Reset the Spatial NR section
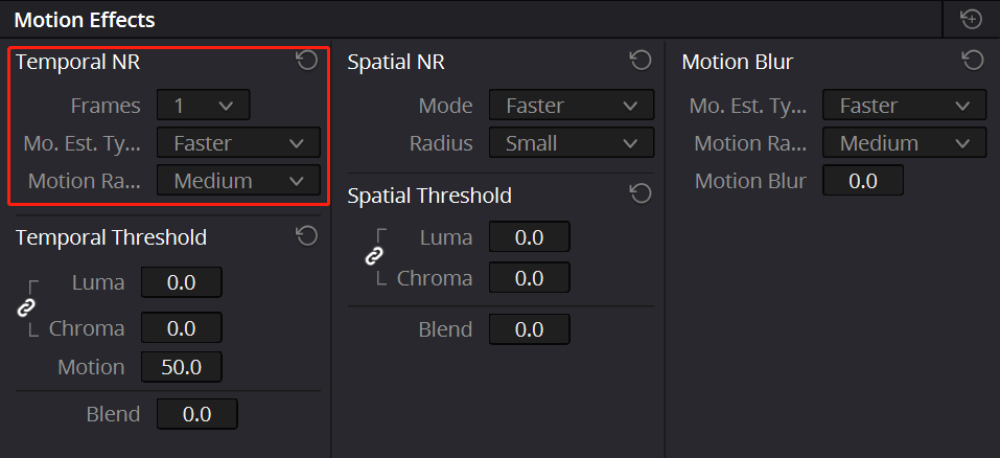Image resolution: width=1000 pixels, height=458 pixels. (x=640, y=61)
